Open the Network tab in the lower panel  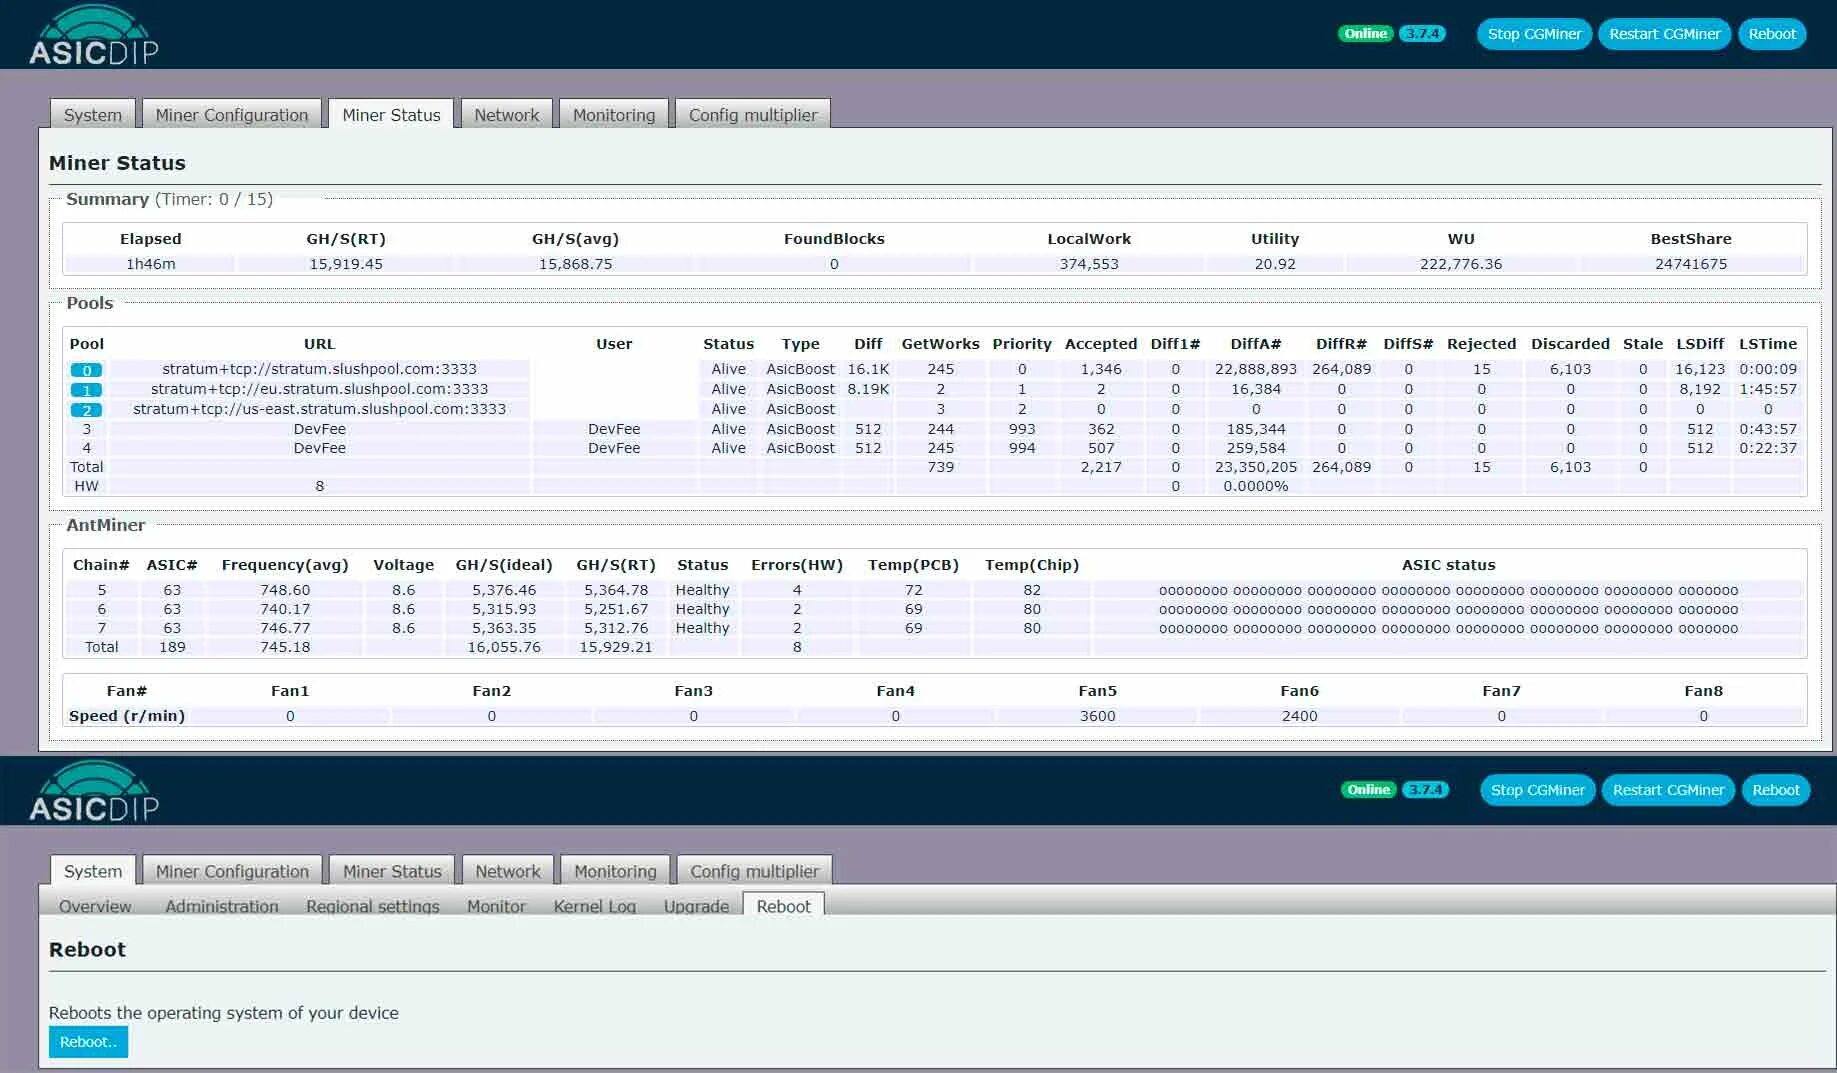click(507, 871)
